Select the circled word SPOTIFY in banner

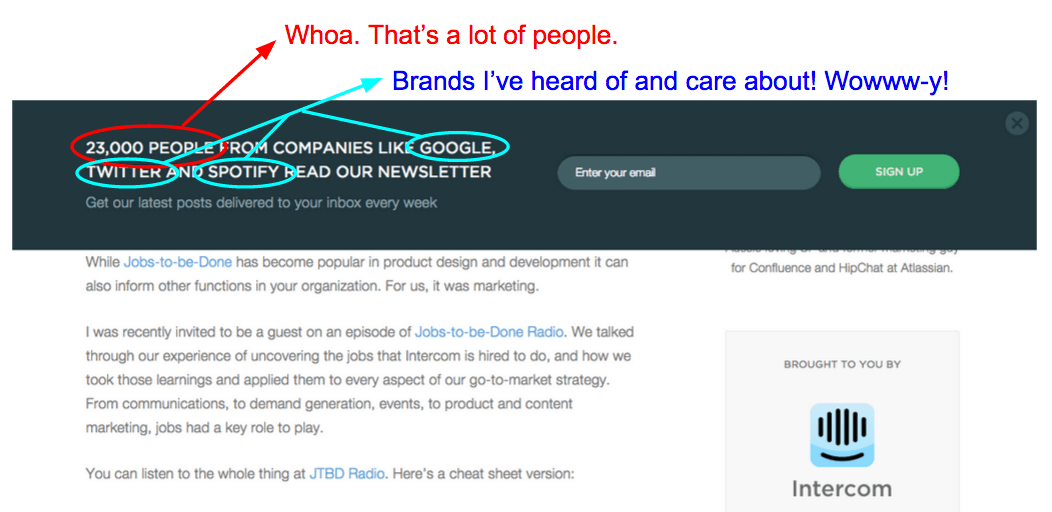point(244,172)
